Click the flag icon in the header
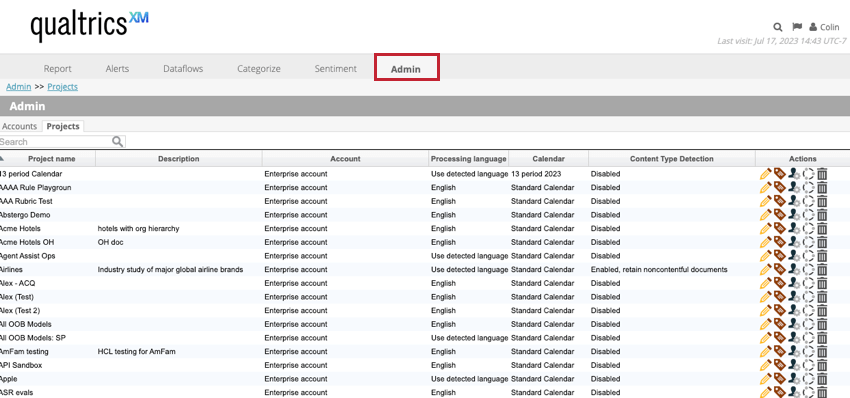This screenshot has height=398, width=850. pyautogui.click(x=797, y=27)
